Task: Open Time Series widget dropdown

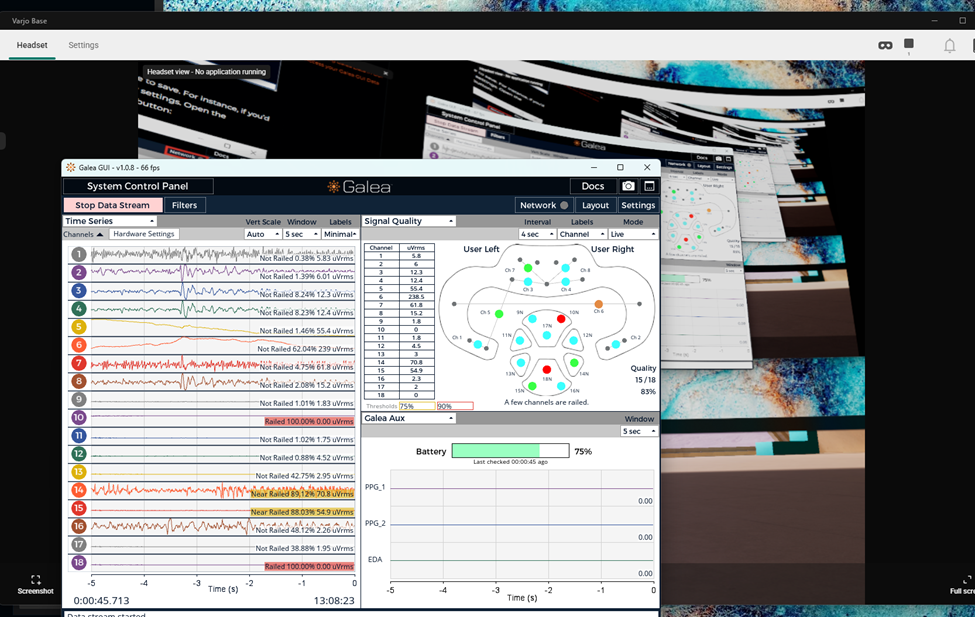Action: coord(109,221)
